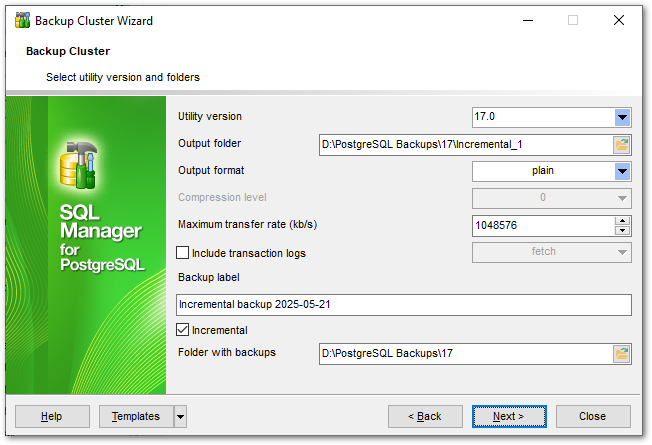Expand the Output format dropdown
This screenshot has width=652, height=445.
pyautogui.click(x=622, y=171)
